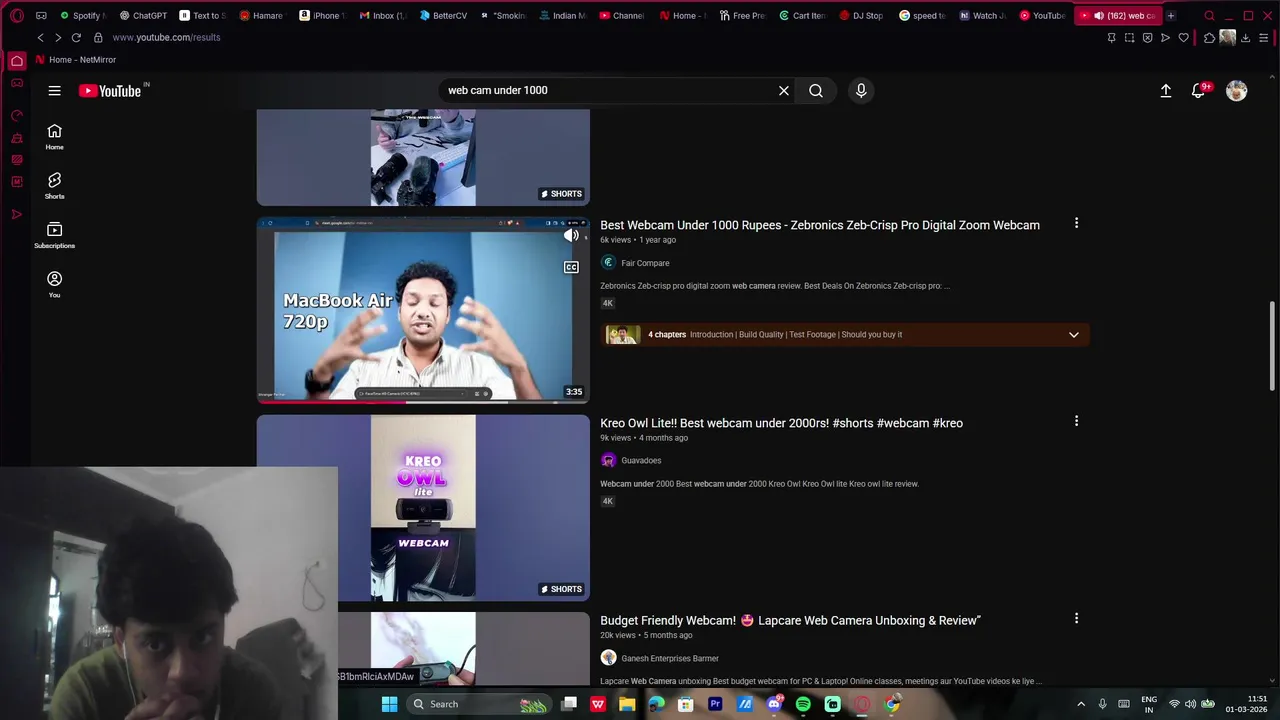Open the Create upload icon
Image resolution: width=1280 pixels, height=720 pixels.
pyautogui.click(x=1166, y=90)
